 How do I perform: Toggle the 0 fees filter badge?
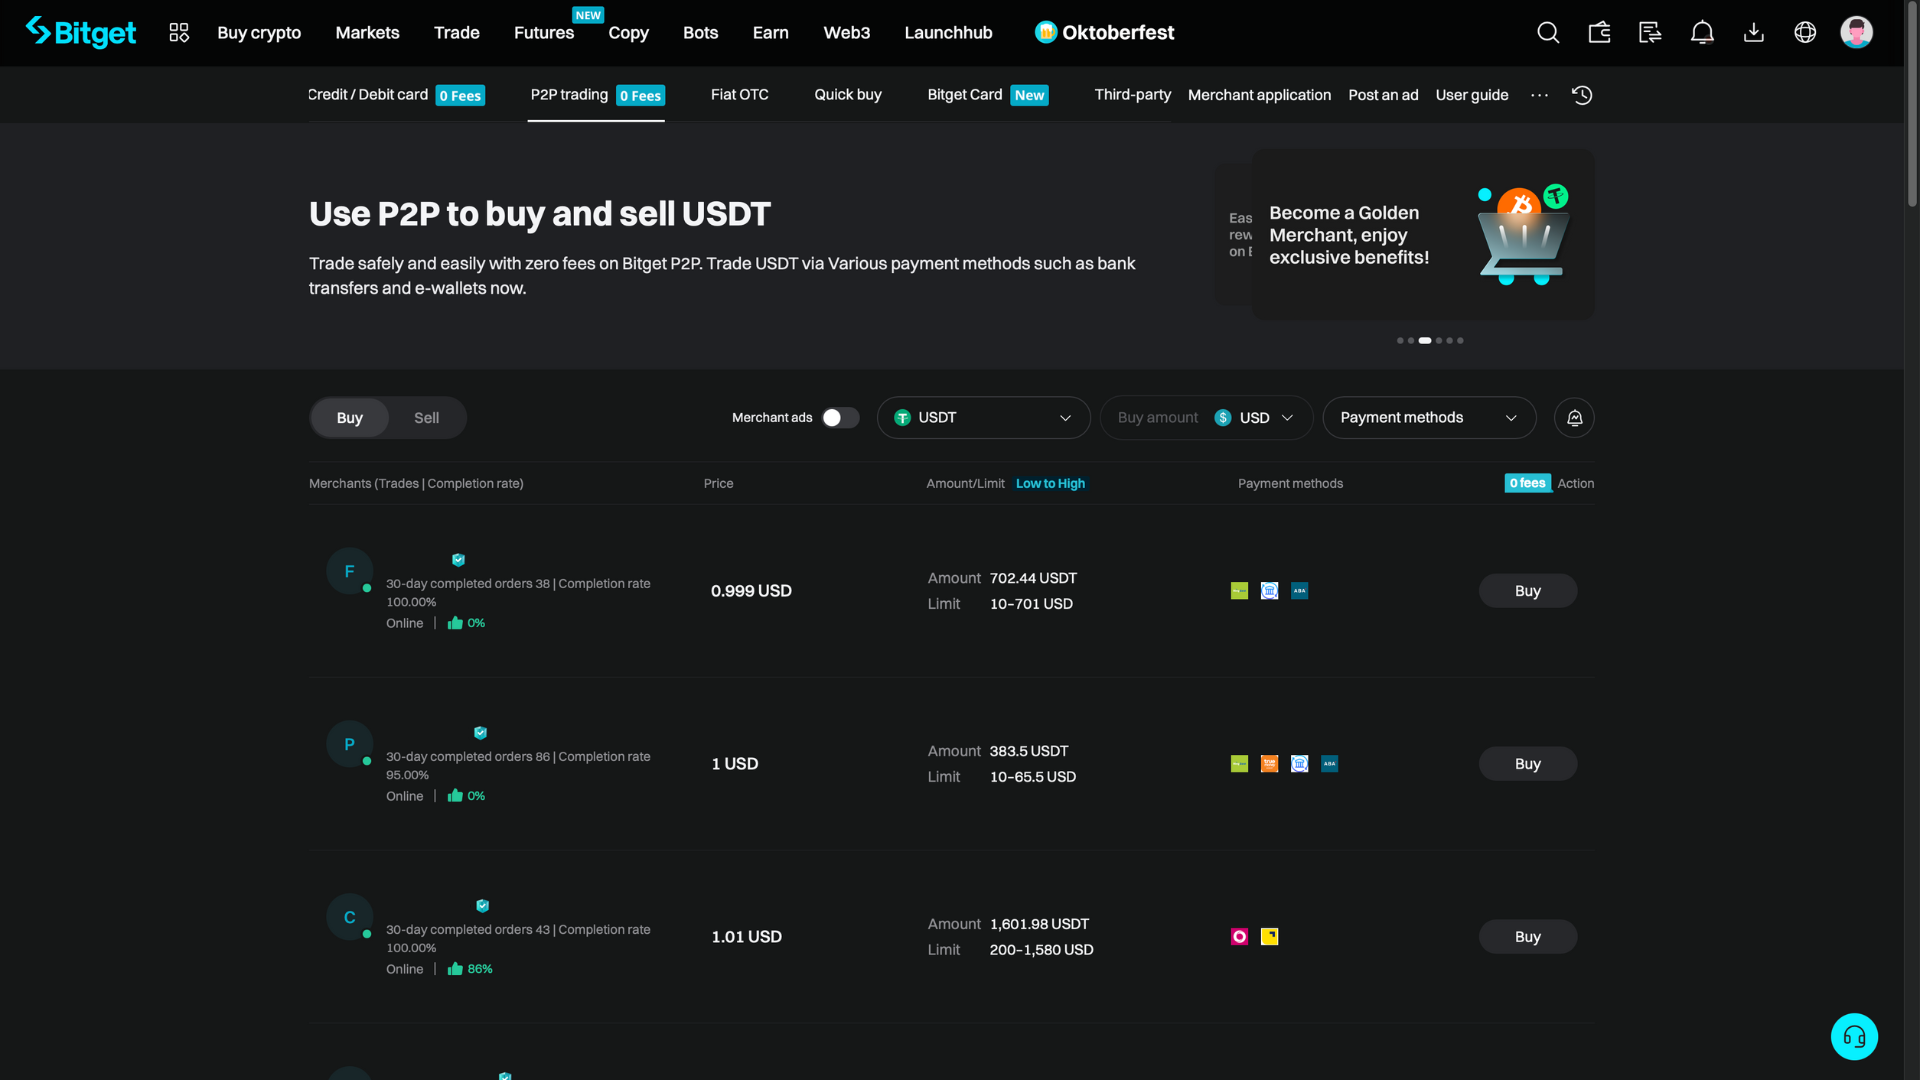click(1527, 483)
